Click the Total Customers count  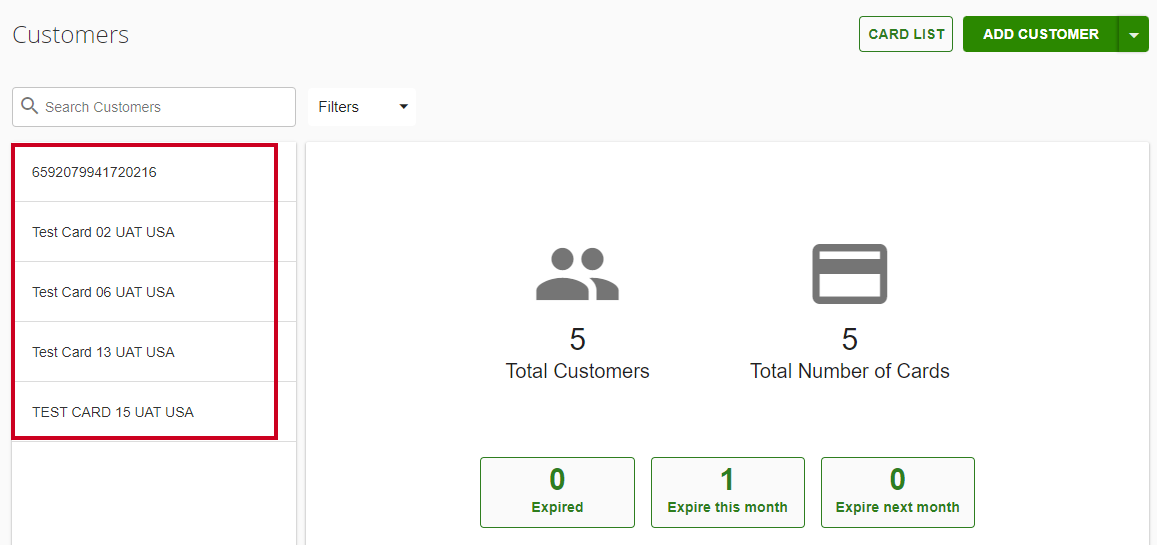coord(577,339)
